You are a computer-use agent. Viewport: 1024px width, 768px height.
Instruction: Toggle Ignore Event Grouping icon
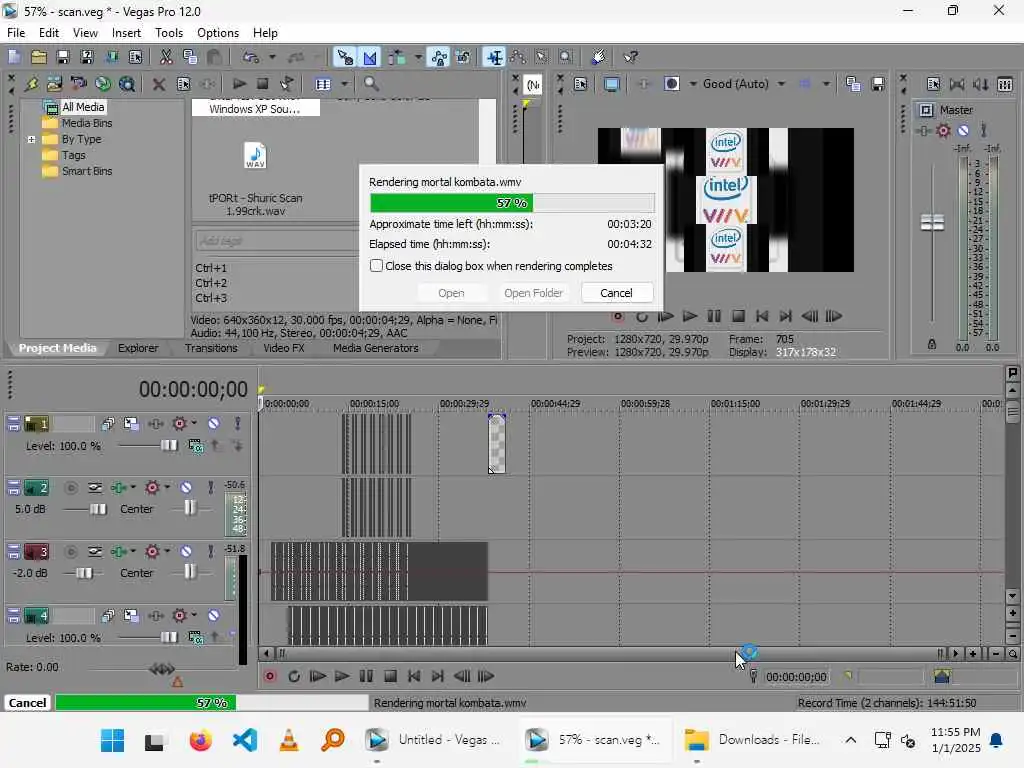(463, 57)
